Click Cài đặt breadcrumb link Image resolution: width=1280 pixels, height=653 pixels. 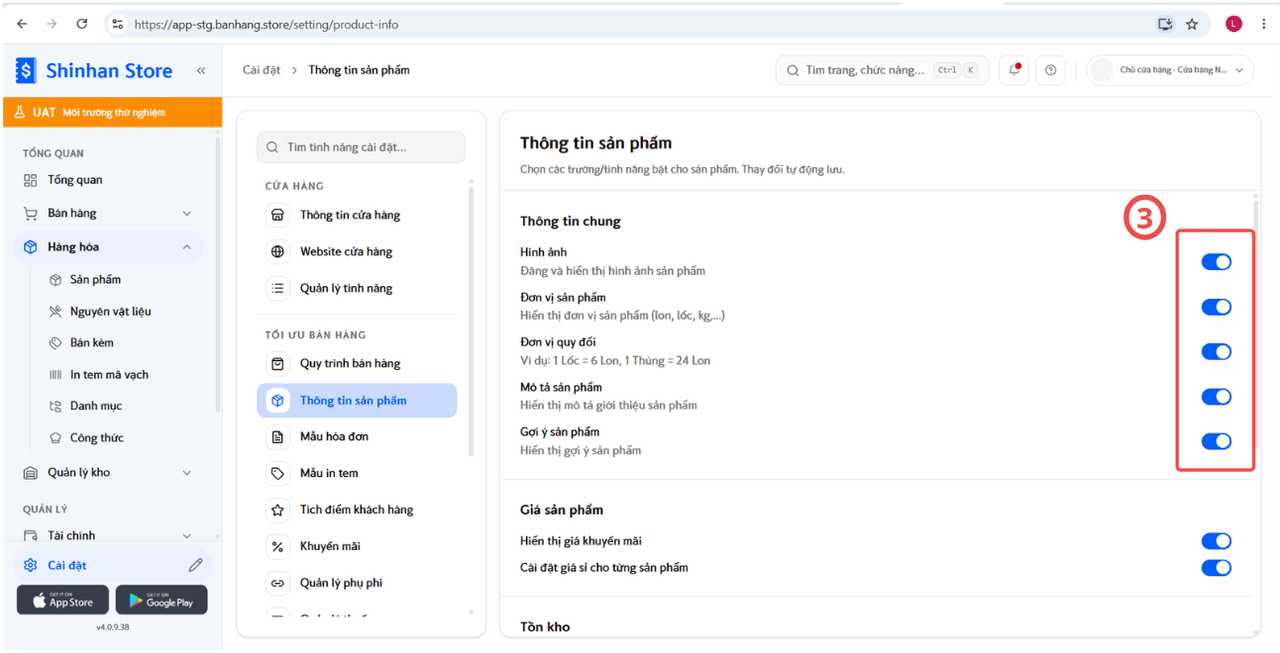tap(262, 70)
